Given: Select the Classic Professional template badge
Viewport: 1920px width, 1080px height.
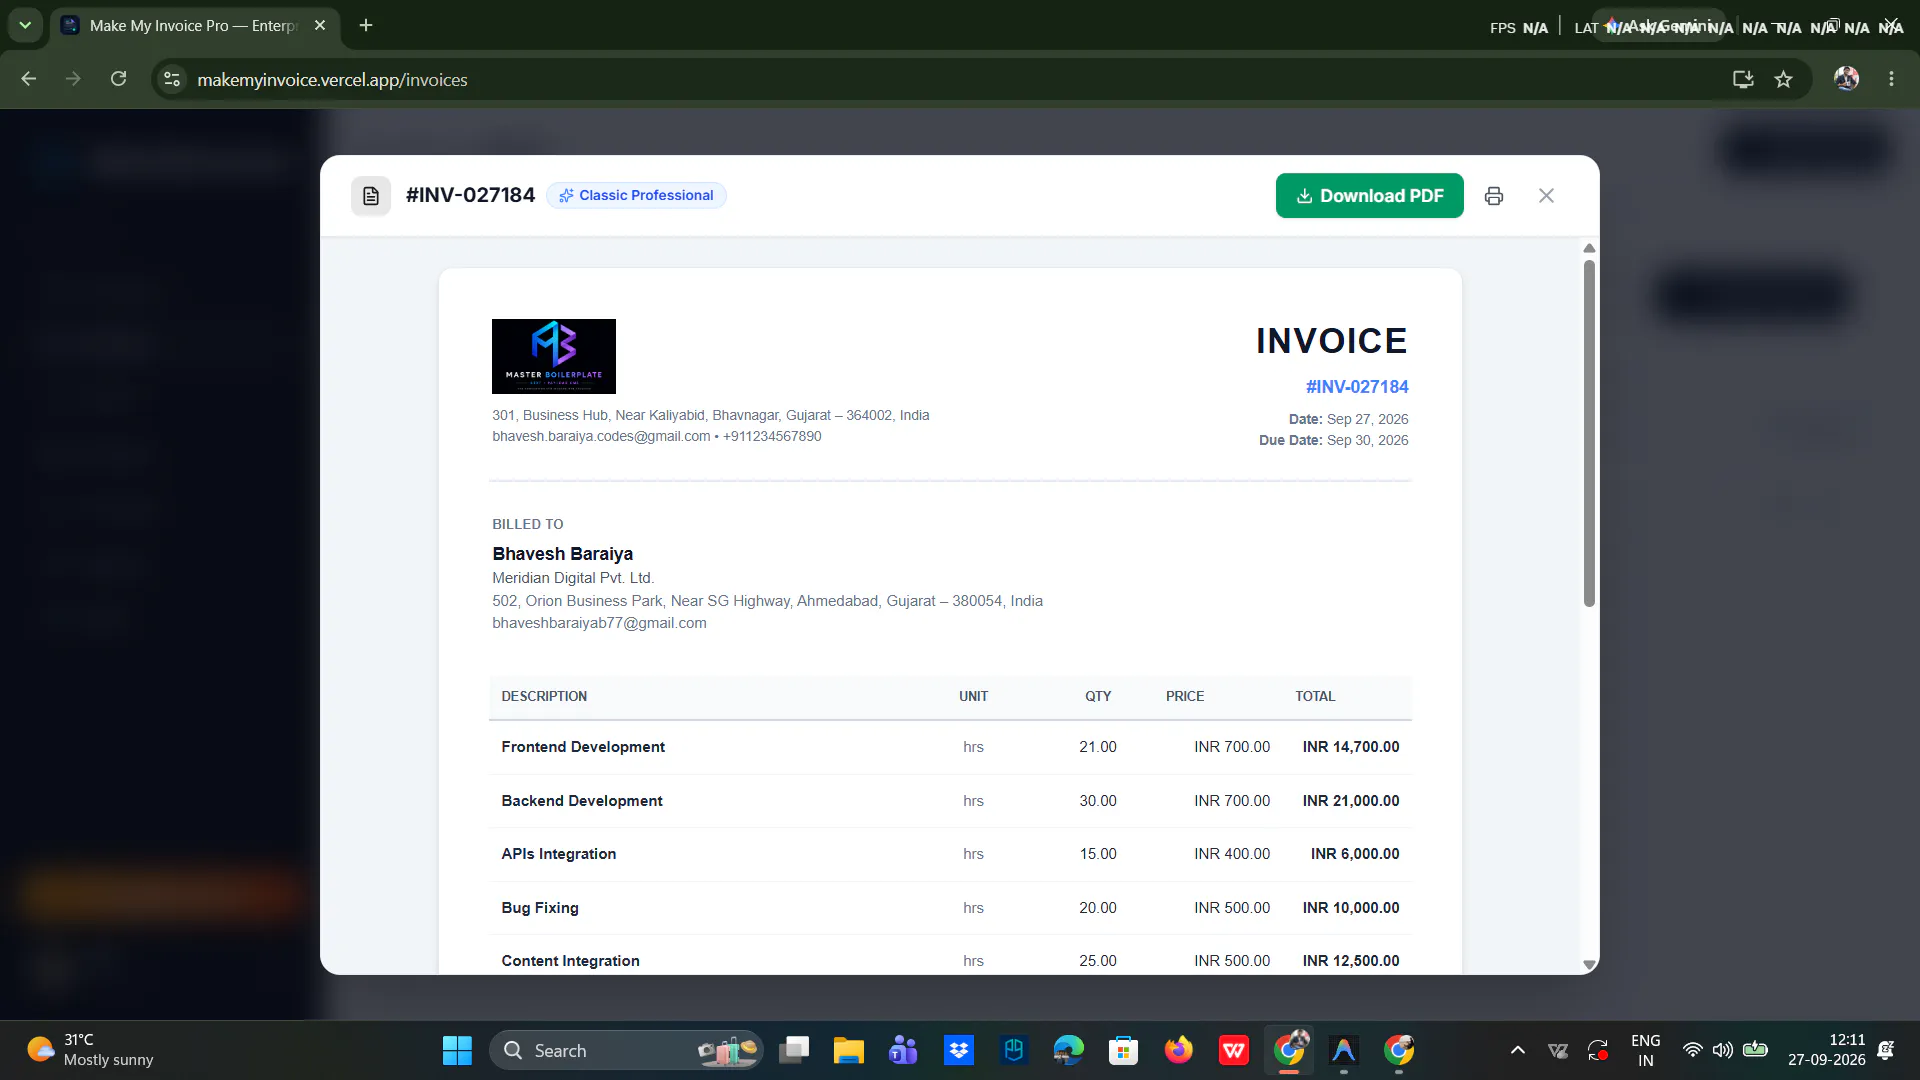Looking at the screenshot, I should (636, 195).
